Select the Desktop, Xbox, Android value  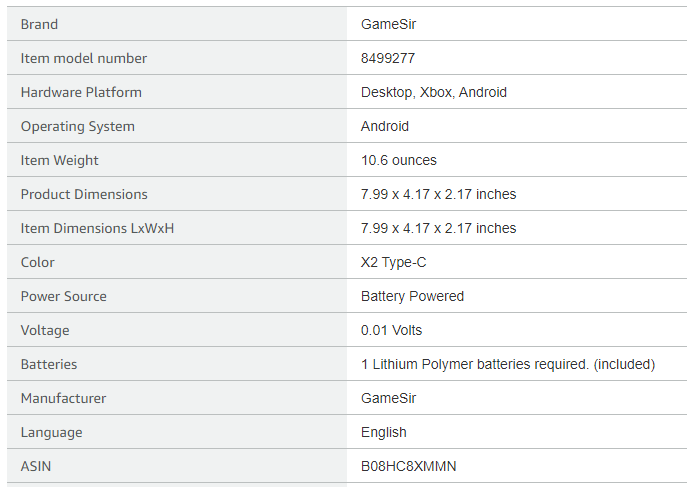point(433,92)
